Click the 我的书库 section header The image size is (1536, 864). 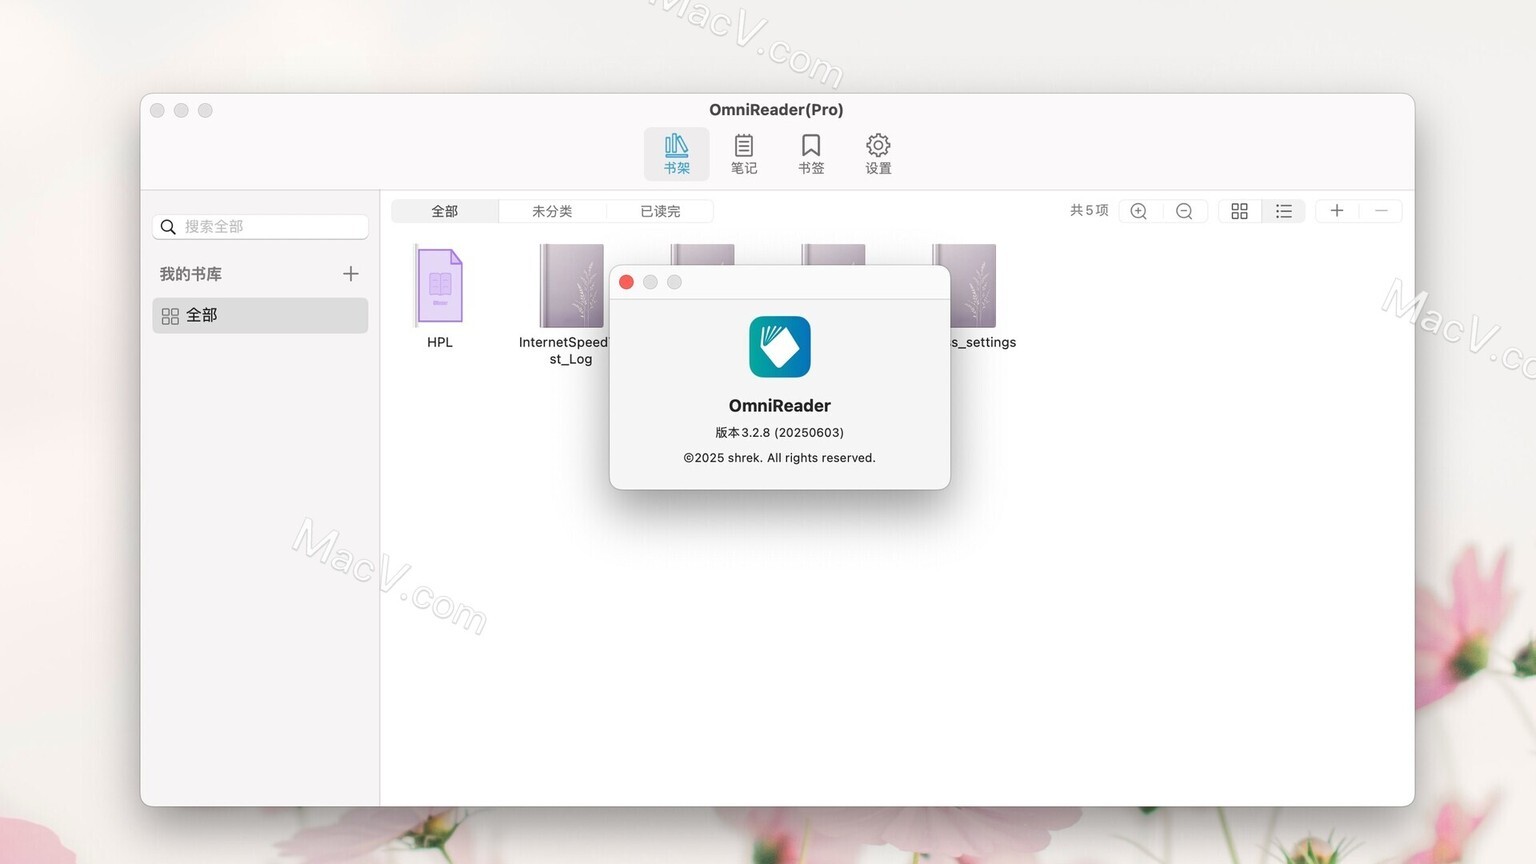[x=191, y=274]
